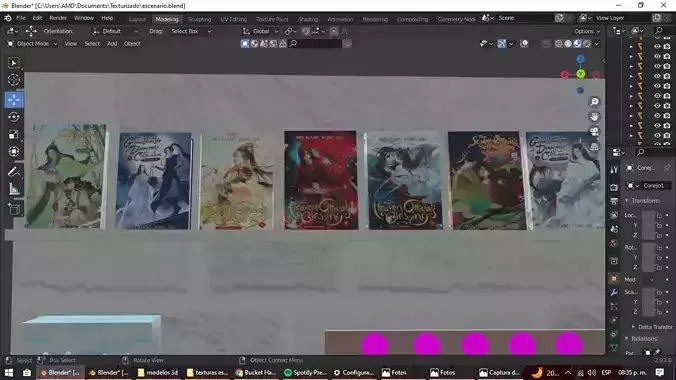This screenshot has height=380, width=676.
Task: Activate the Rotate tool
Action: (x=14, y=117)
